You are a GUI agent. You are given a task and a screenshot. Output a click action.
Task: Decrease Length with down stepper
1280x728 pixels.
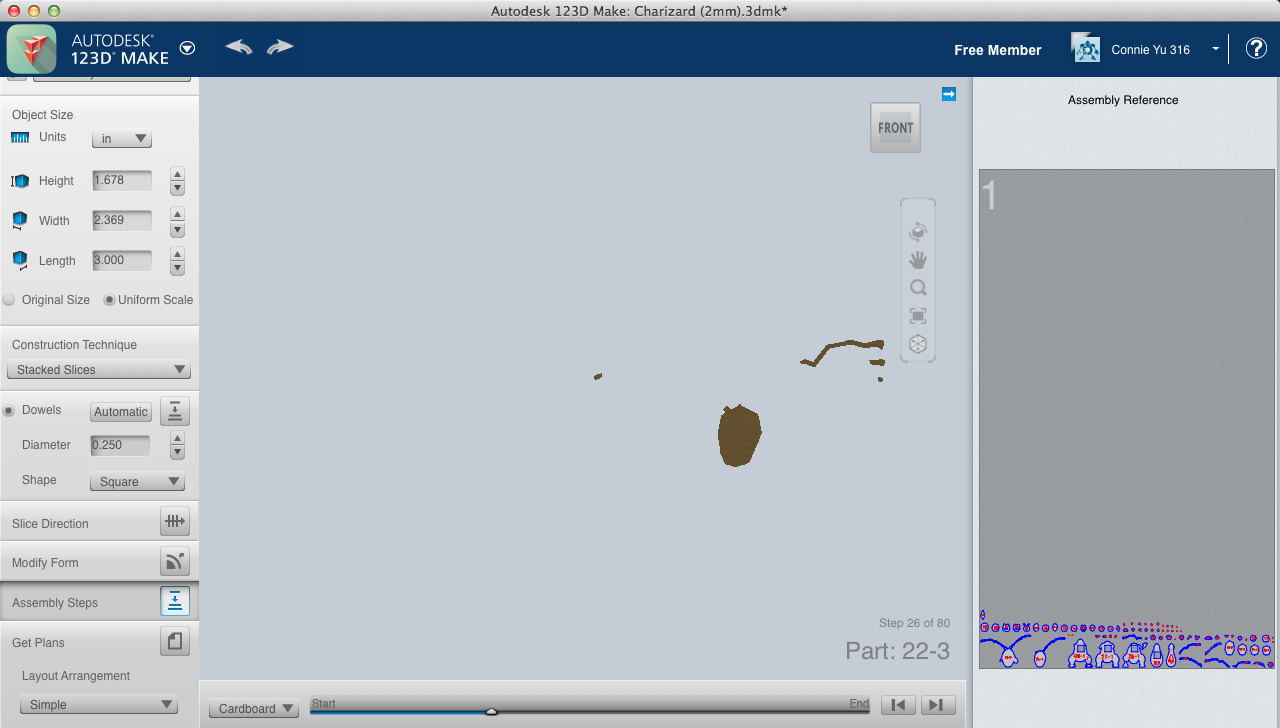pyautogui.click(x=177, y=268)
